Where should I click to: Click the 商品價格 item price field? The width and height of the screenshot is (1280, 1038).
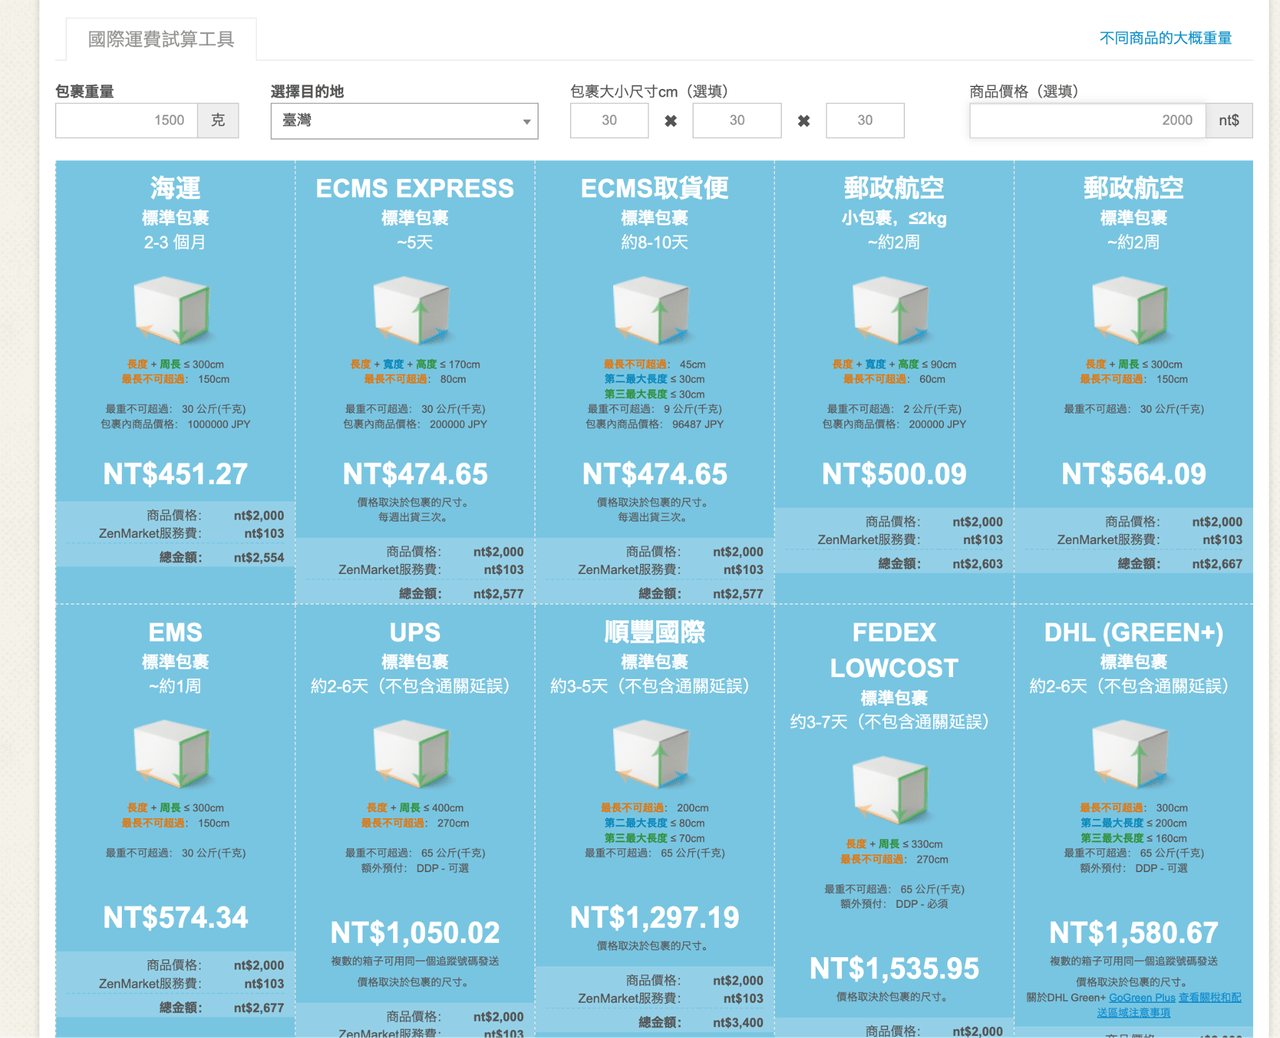click(x=1087, y=120)
